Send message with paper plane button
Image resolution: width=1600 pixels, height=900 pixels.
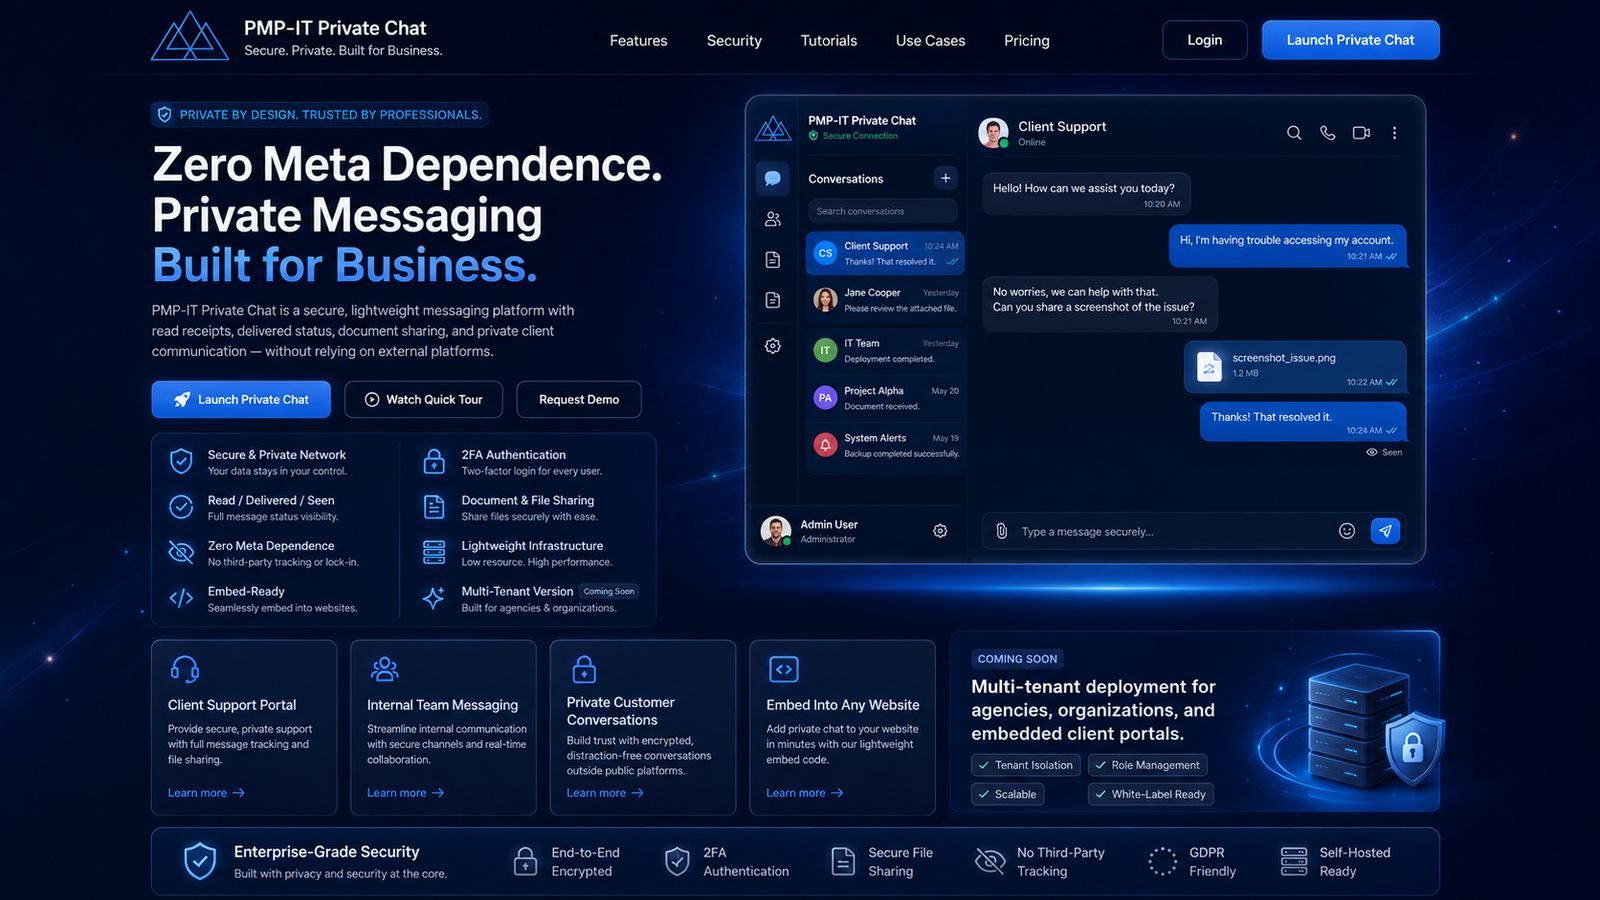(1385, 531)
